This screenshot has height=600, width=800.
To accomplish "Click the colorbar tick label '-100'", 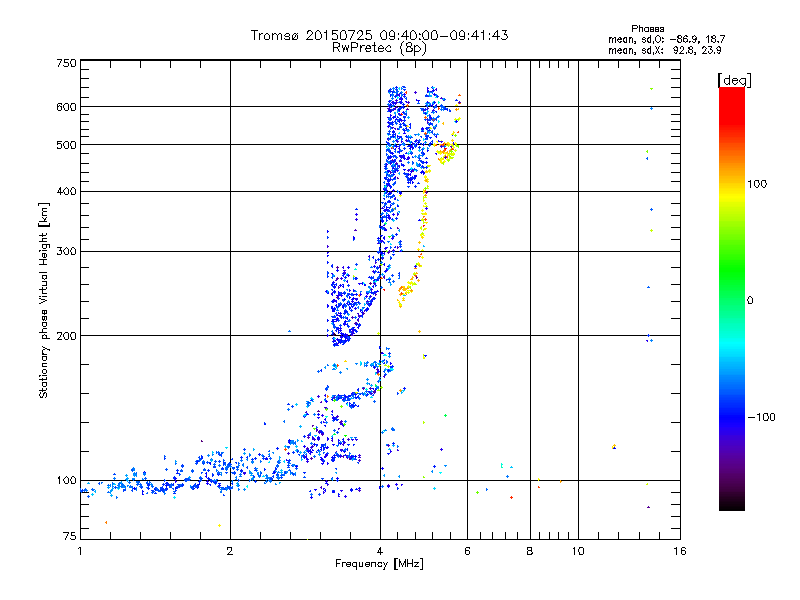I will click(761, 417).
